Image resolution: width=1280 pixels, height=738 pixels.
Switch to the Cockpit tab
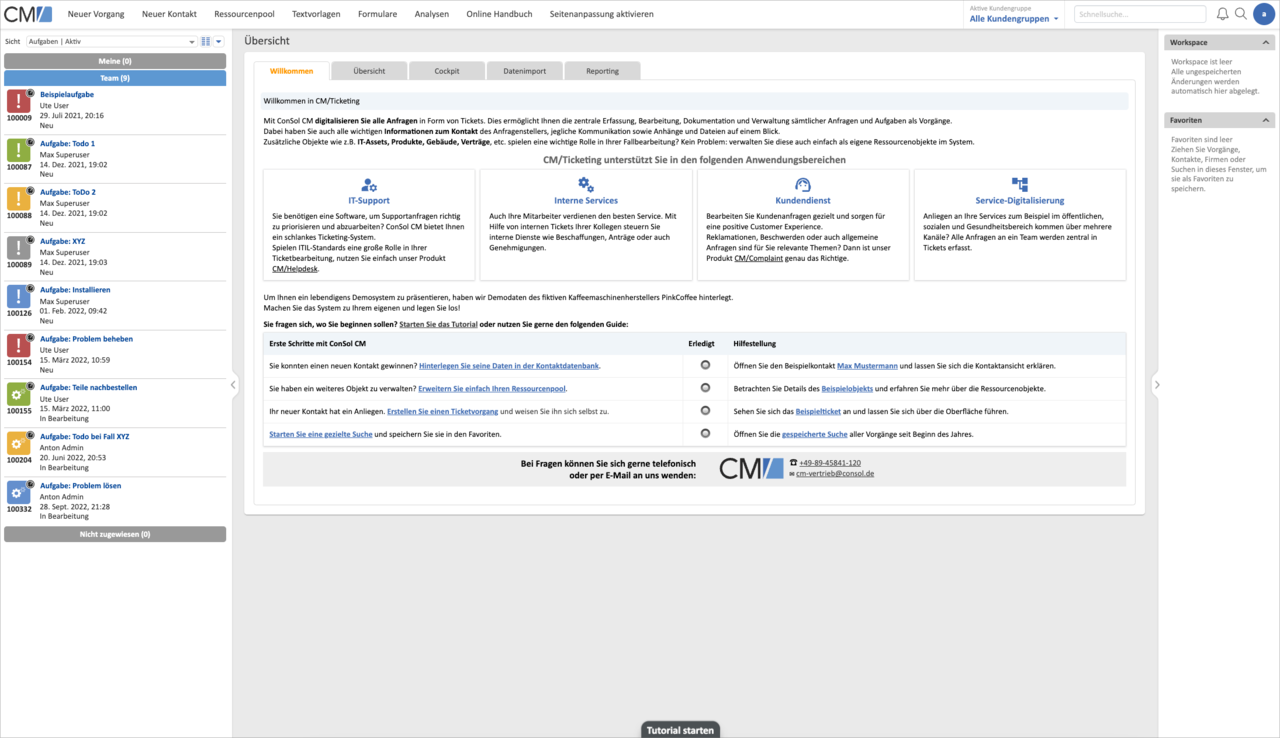click(447, 71)
